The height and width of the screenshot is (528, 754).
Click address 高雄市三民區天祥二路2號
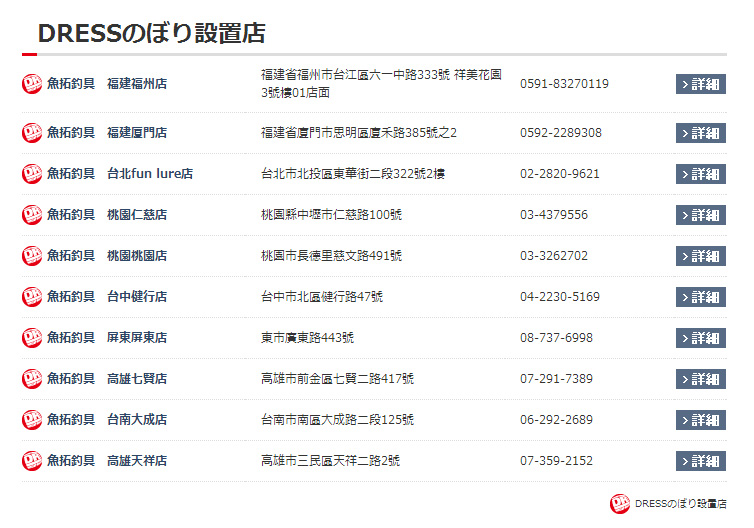pyautogui.click(x=330, y=461)
